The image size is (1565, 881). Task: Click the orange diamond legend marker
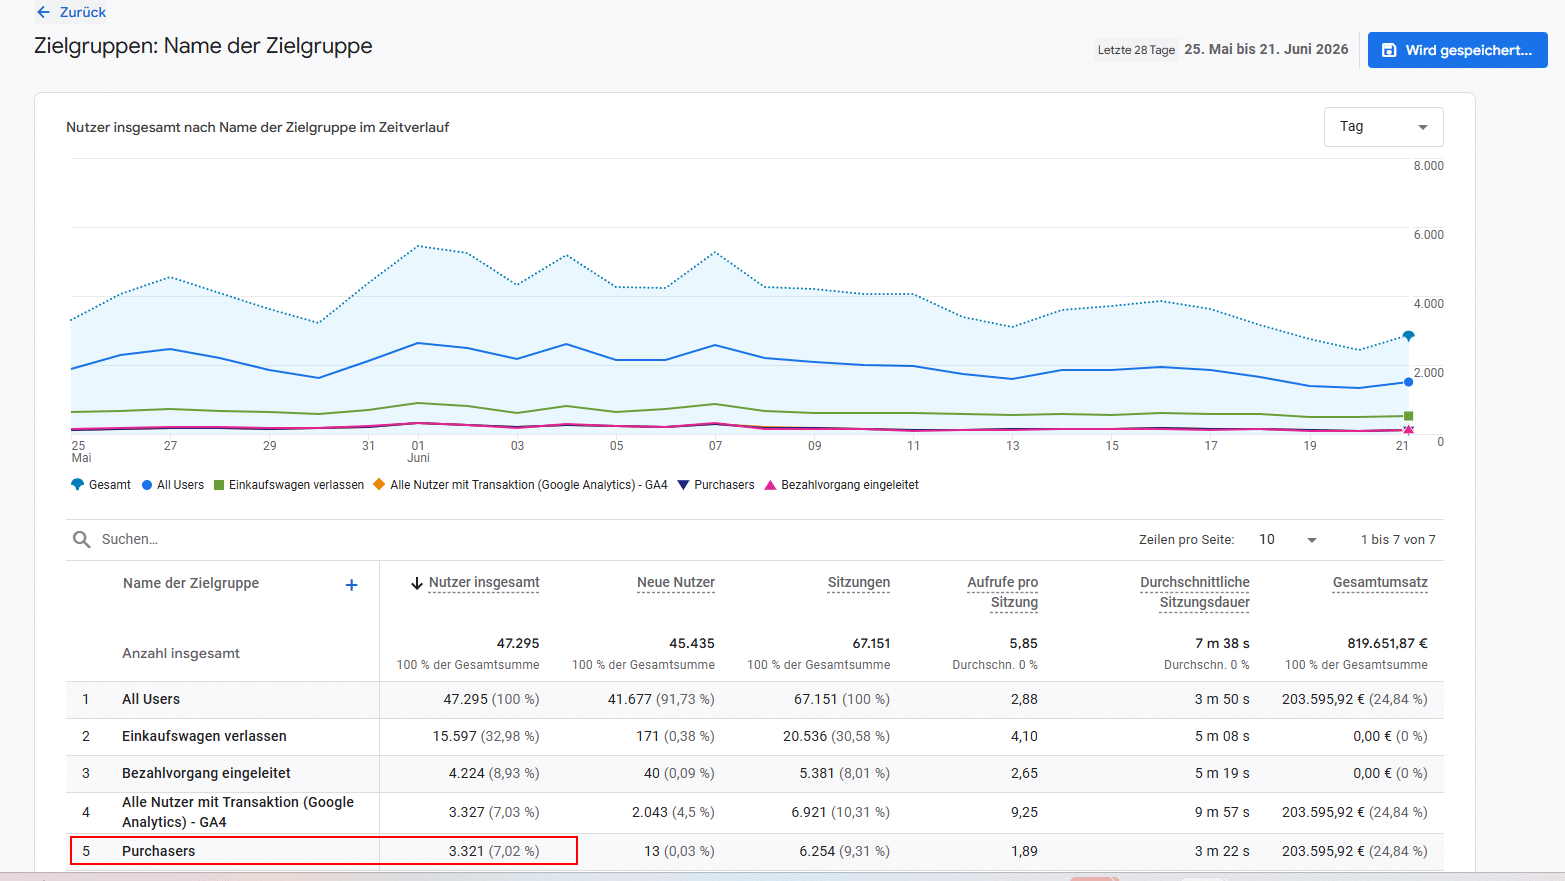[x=379, y=484]
